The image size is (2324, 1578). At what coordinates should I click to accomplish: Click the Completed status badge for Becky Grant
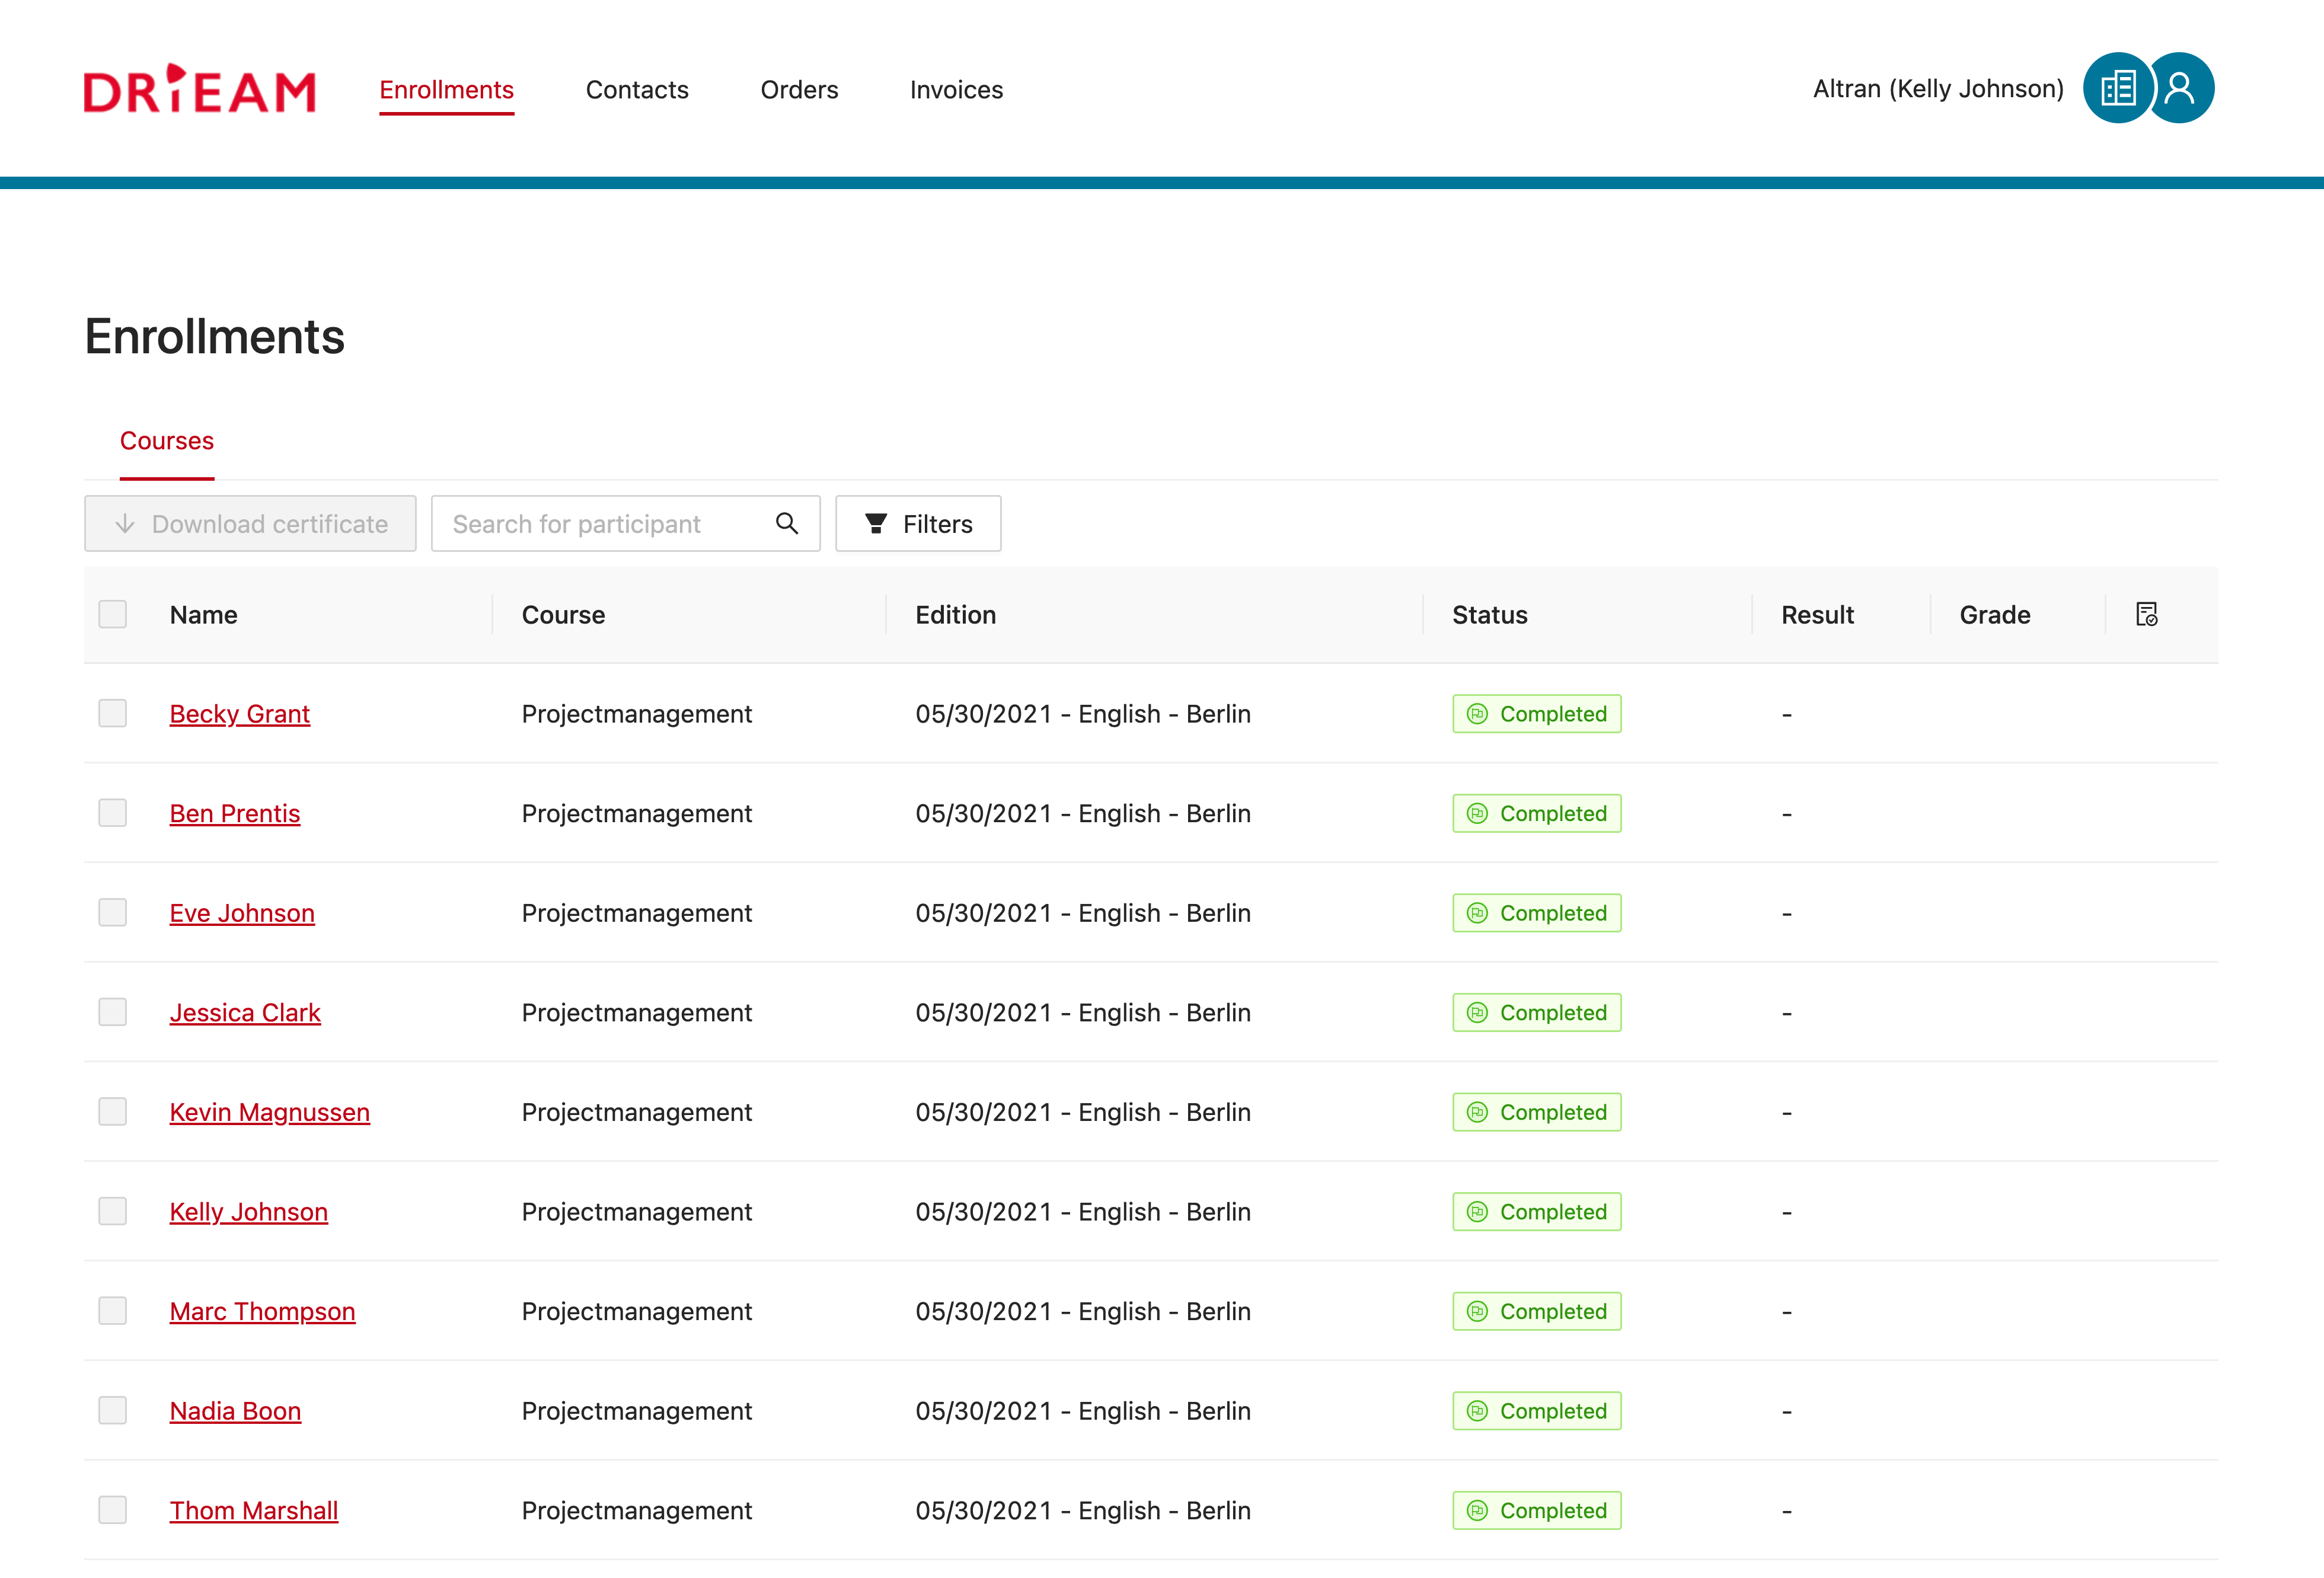tap(1536, 714)
